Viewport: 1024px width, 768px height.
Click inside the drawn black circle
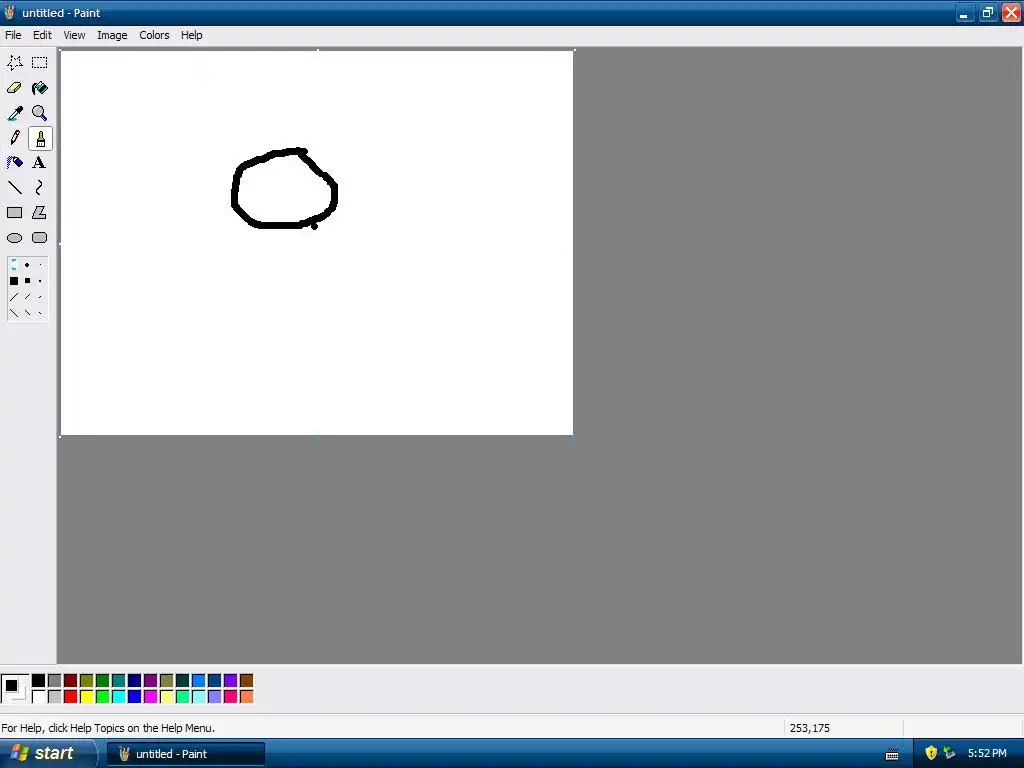[283, 191]
